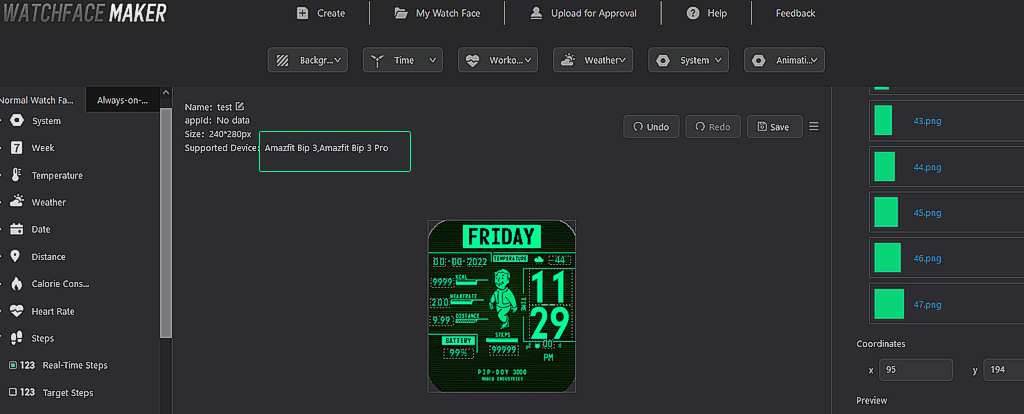Open My Watch Face folder
The width and height of the screenshot is (1024, 414).
[x=438, y=13]
